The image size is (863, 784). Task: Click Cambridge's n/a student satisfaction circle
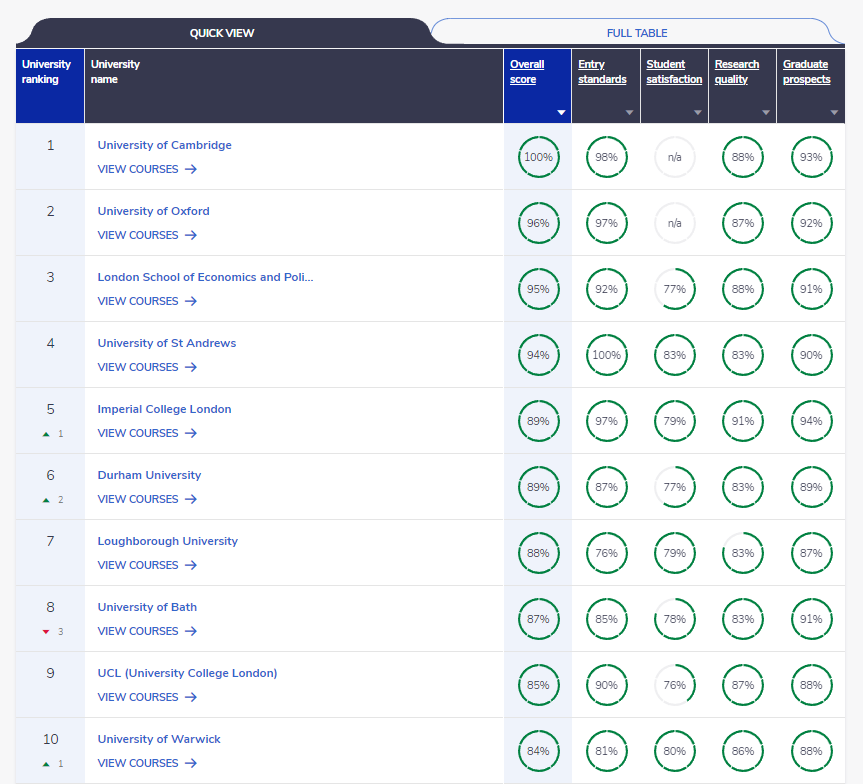pos(675,157)
